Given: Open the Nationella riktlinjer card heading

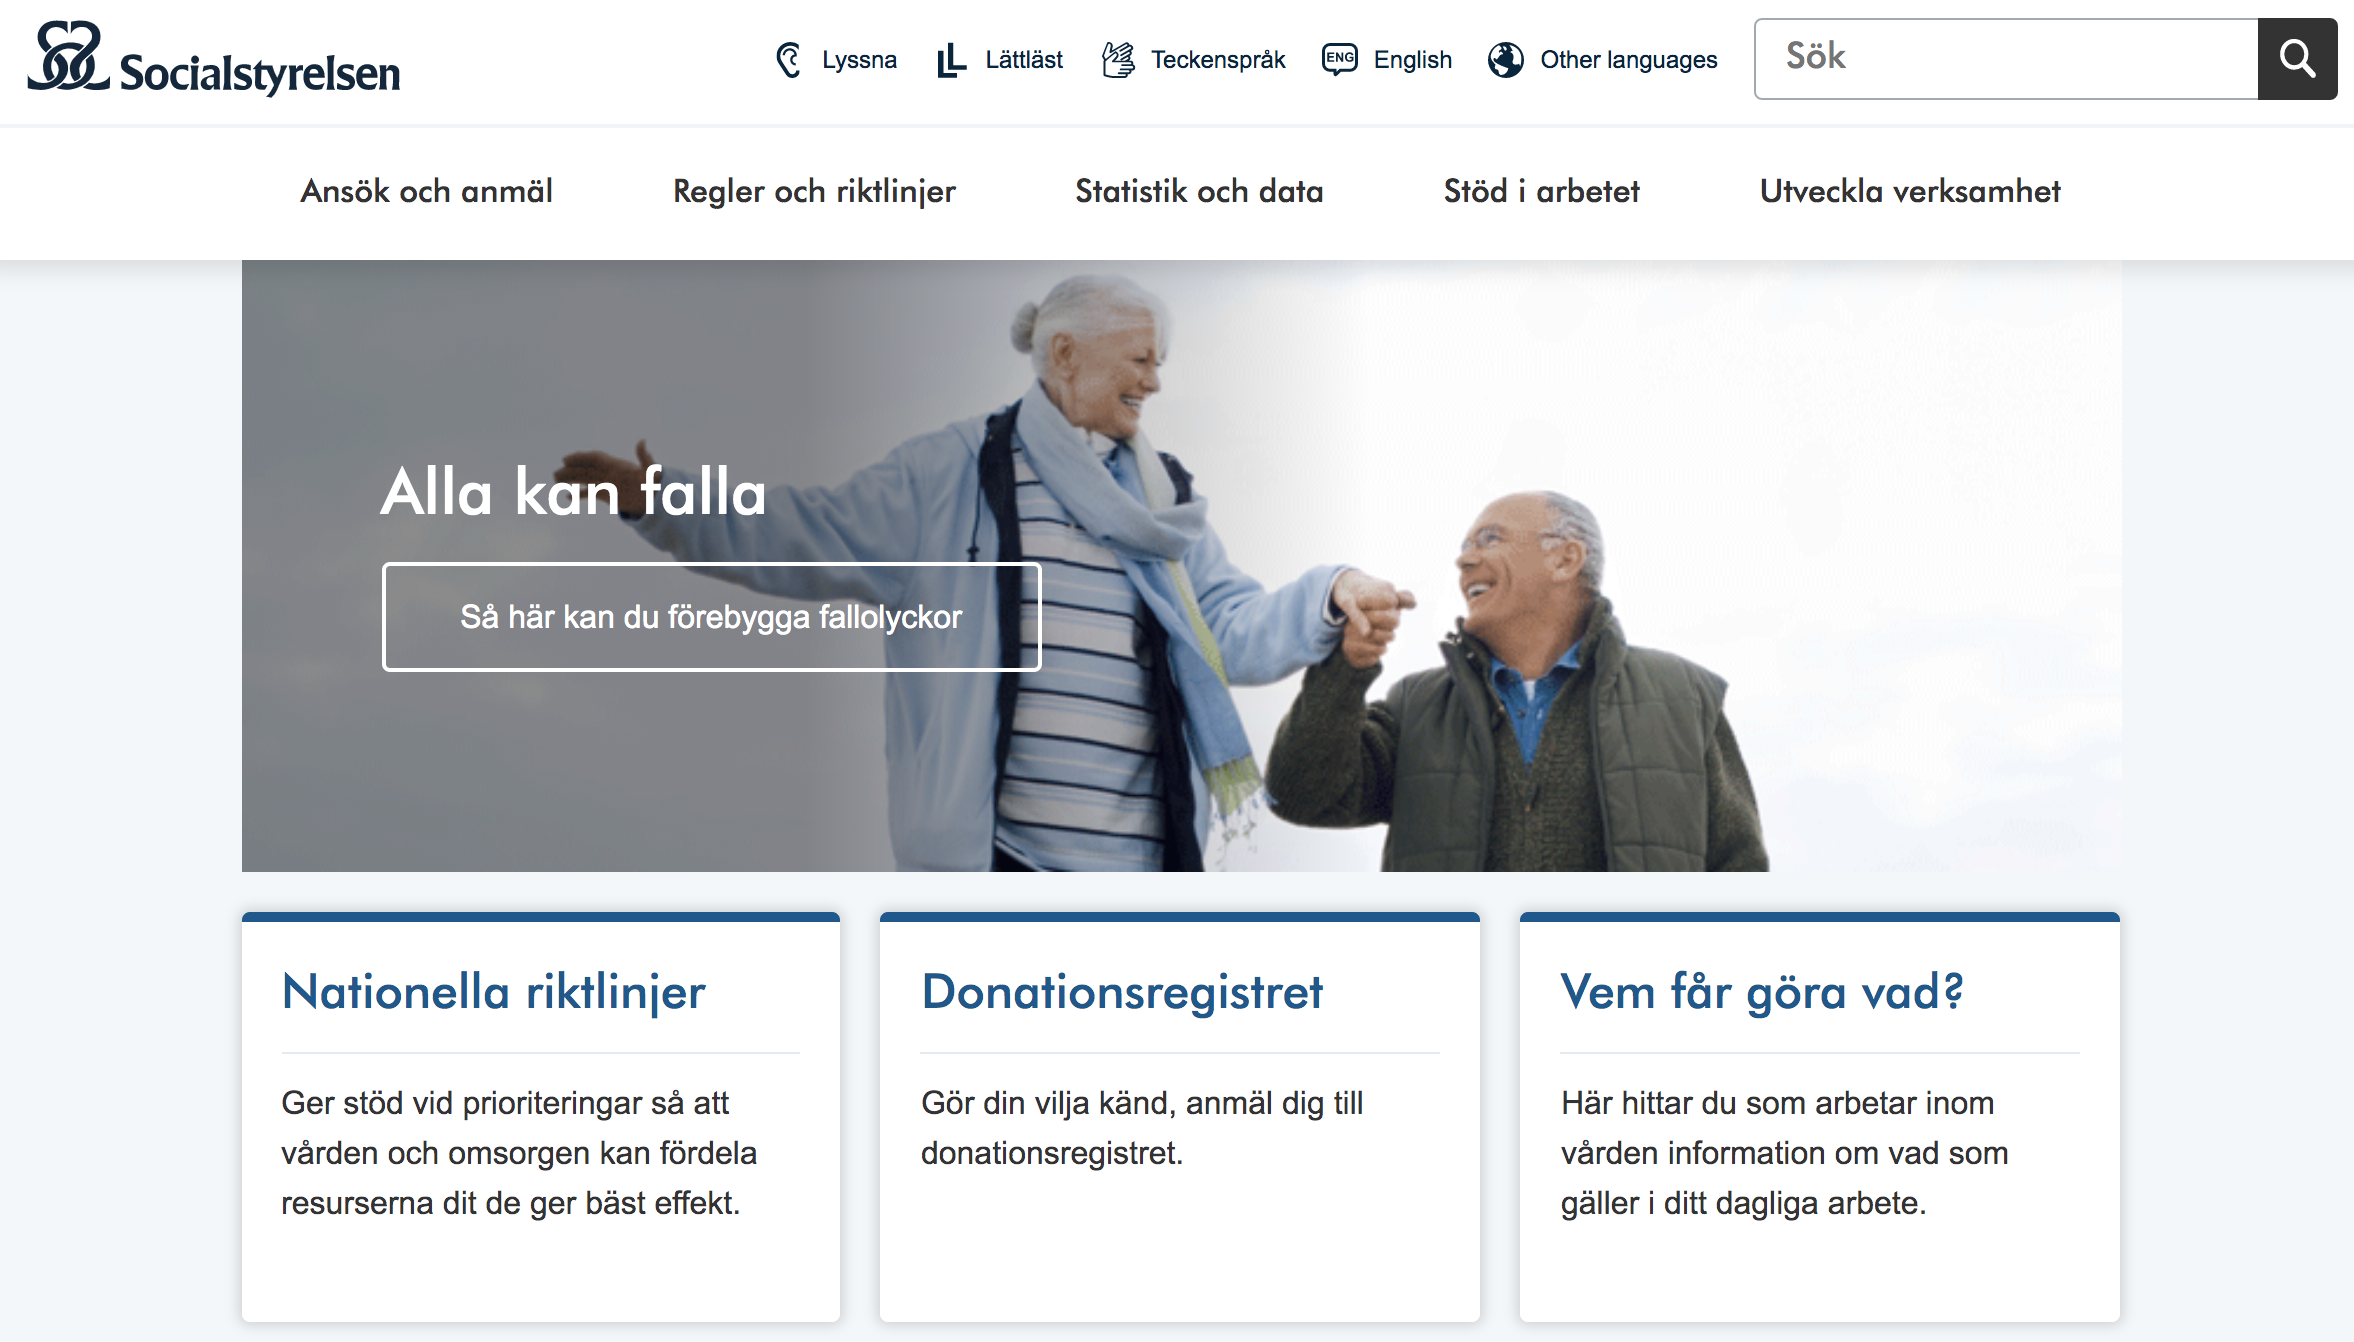Looking at the screenshot, I should click(494, 992).
